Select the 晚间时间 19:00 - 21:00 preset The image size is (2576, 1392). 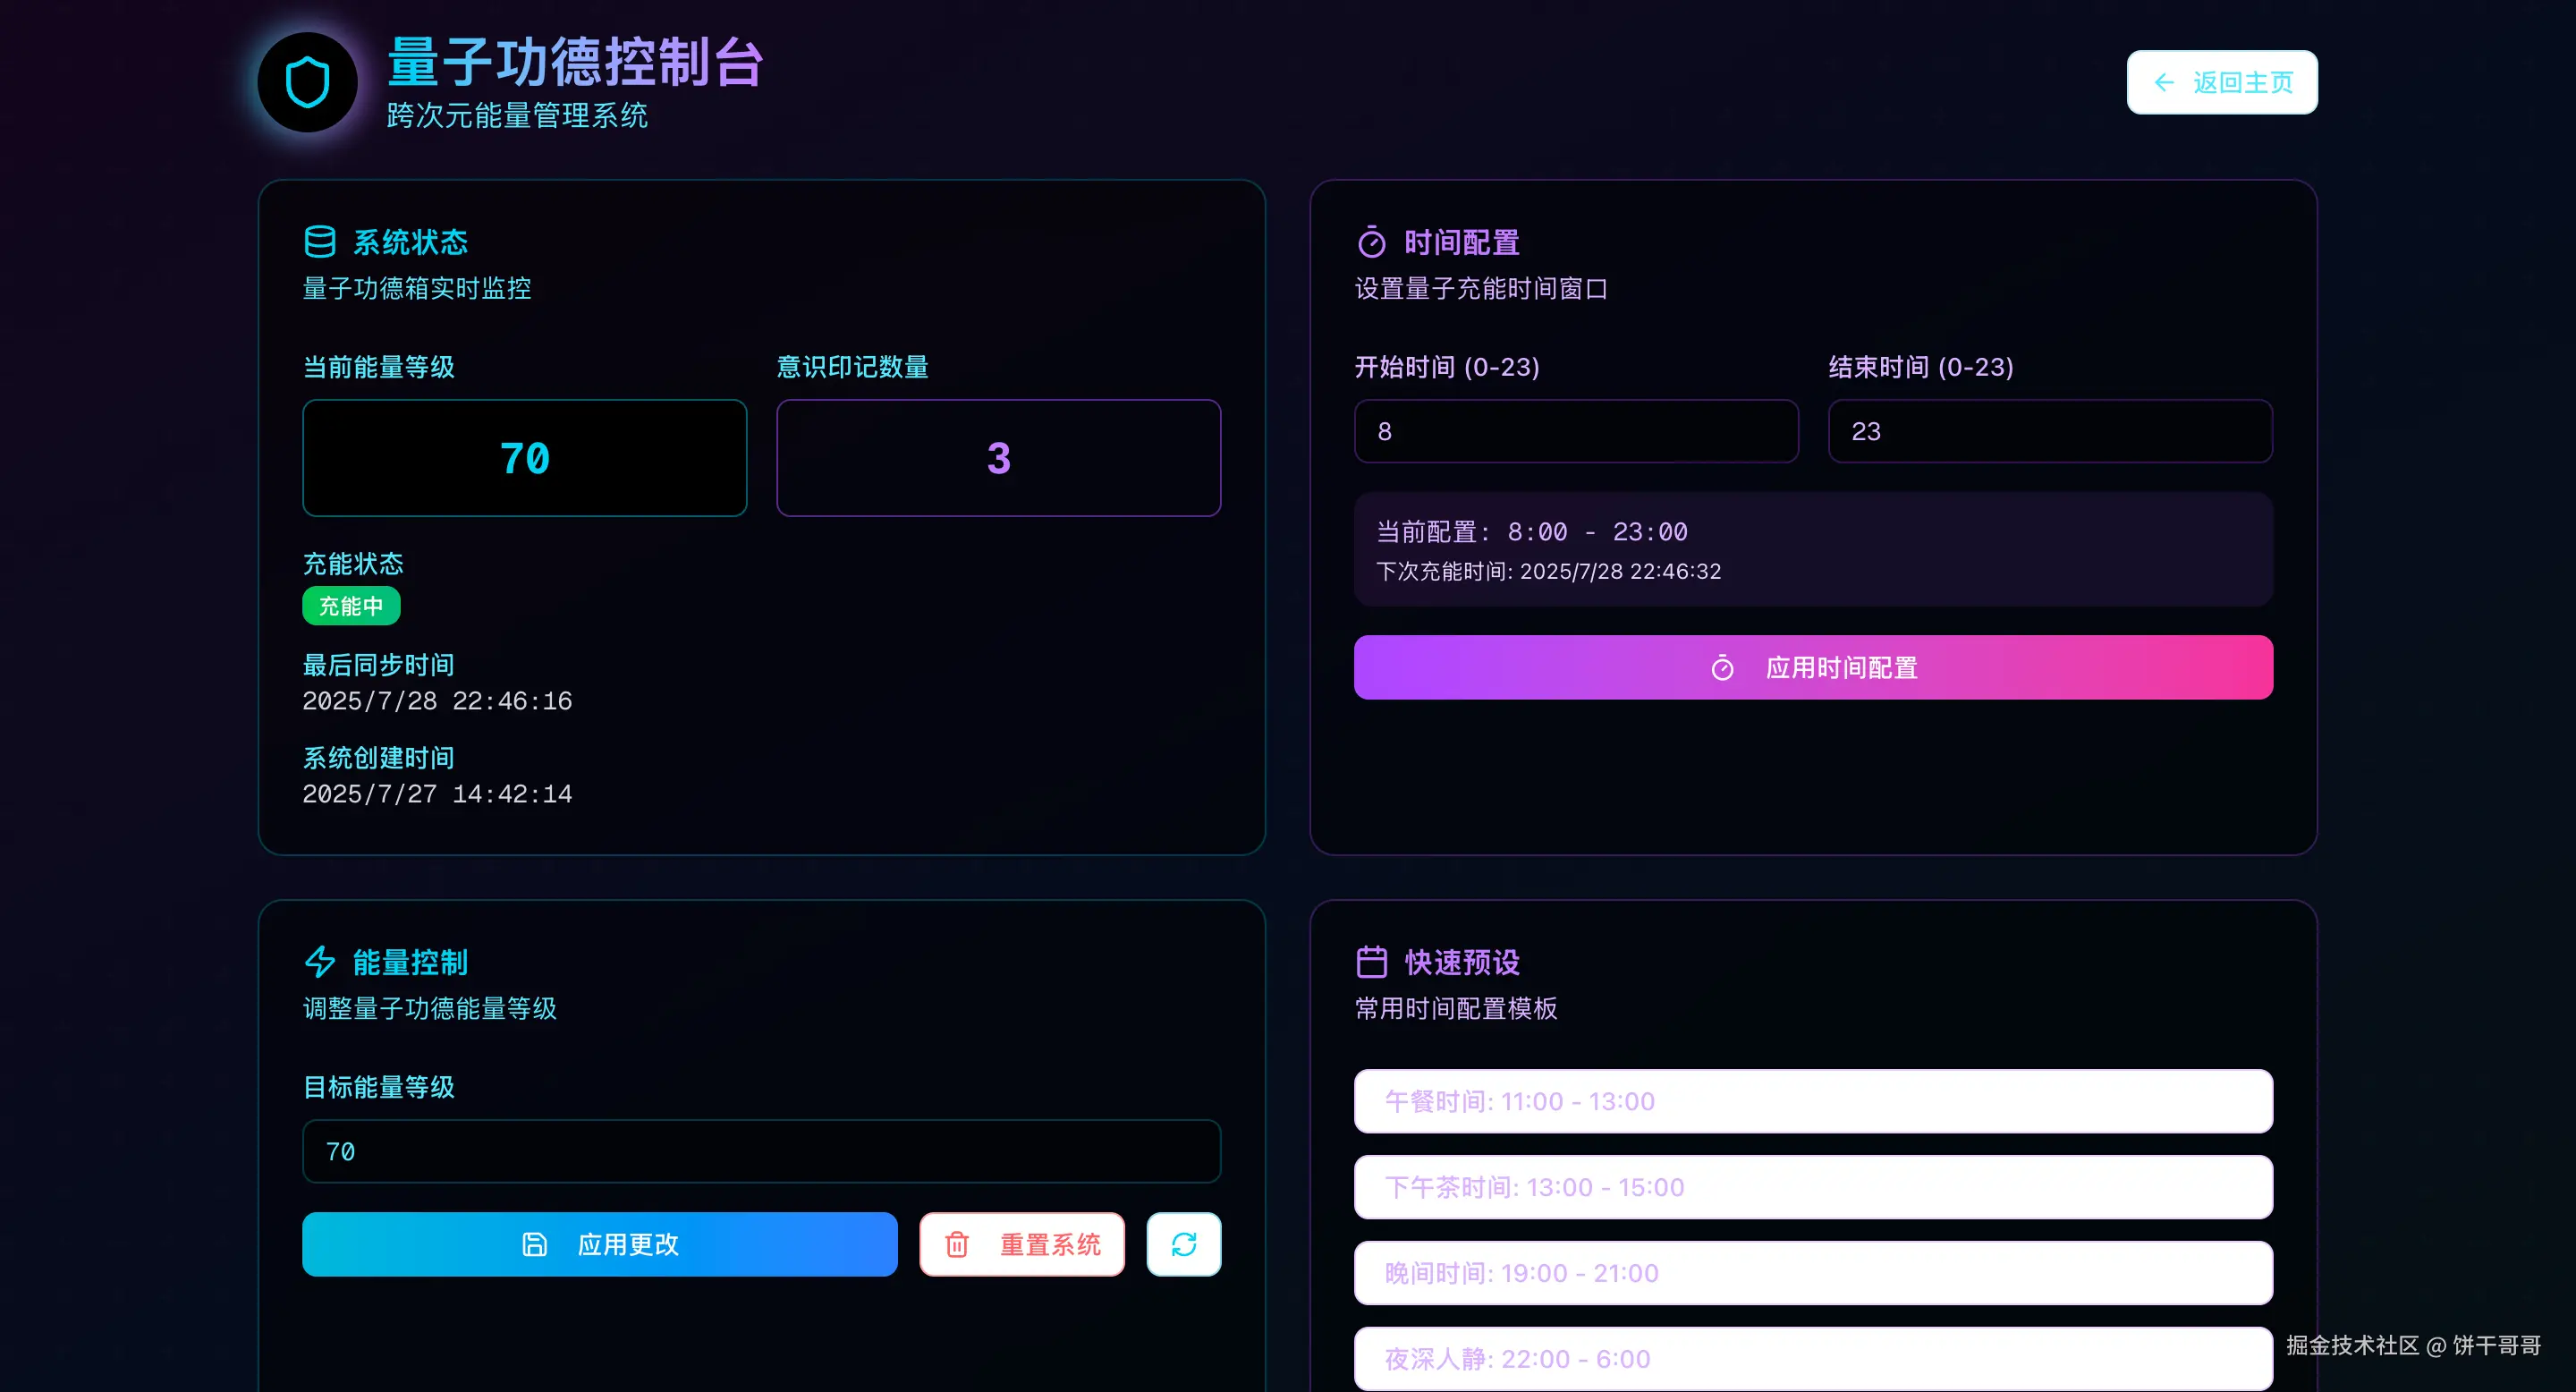1812,1273
